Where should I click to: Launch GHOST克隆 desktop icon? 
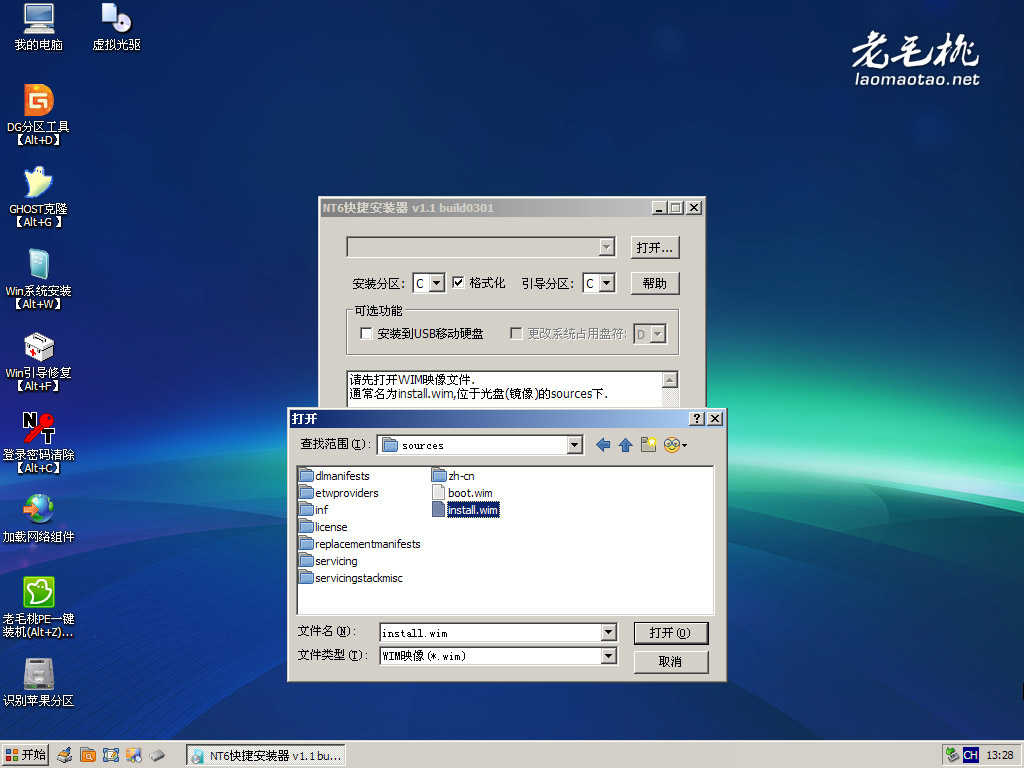pos(39,197)
